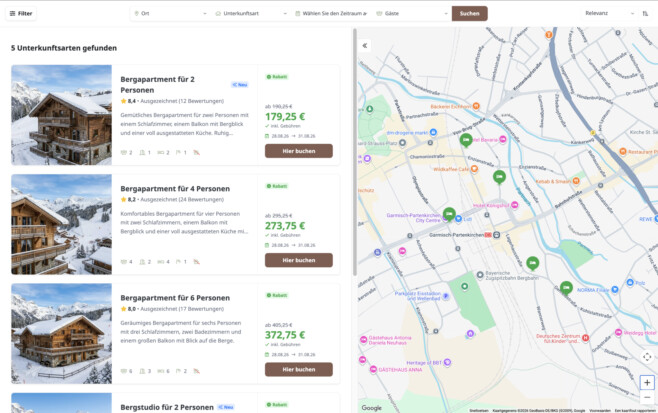Click the green map marker near Hotel Bavaria
The image size is (658, 413).
point(466,140)
